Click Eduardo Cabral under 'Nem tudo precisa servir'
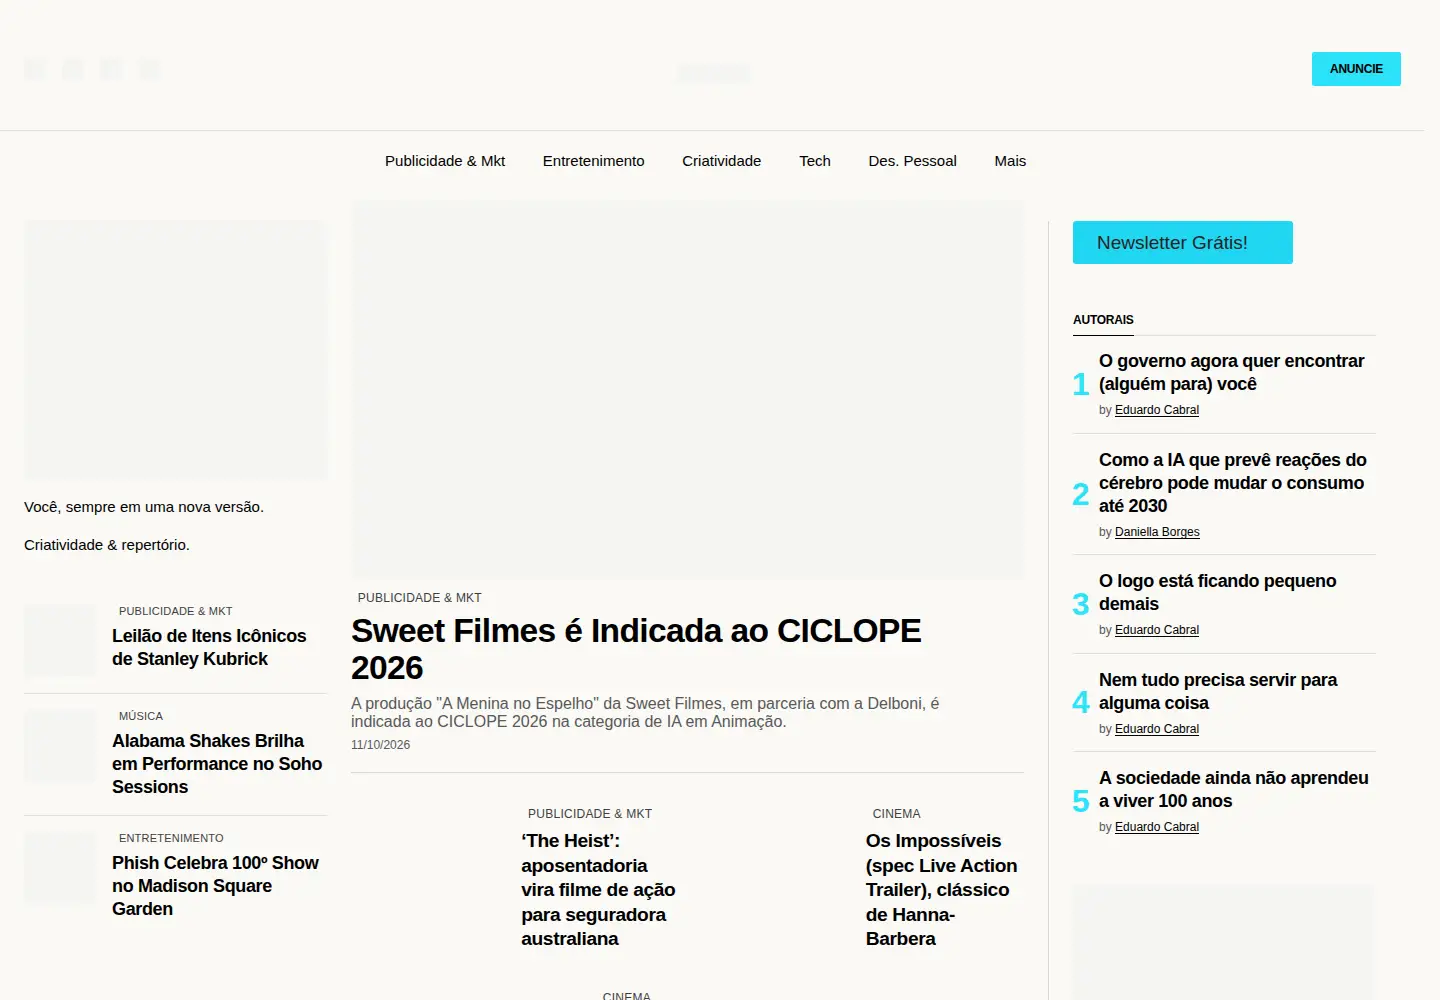 1157,729
